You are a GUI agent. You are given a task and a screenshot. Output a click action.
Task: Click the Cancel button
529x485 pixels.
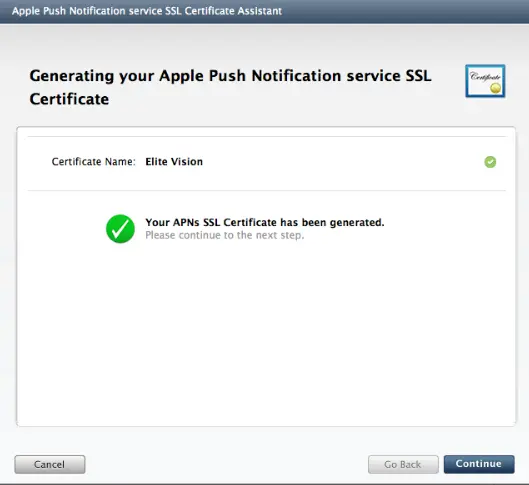[x=50, y=464]
